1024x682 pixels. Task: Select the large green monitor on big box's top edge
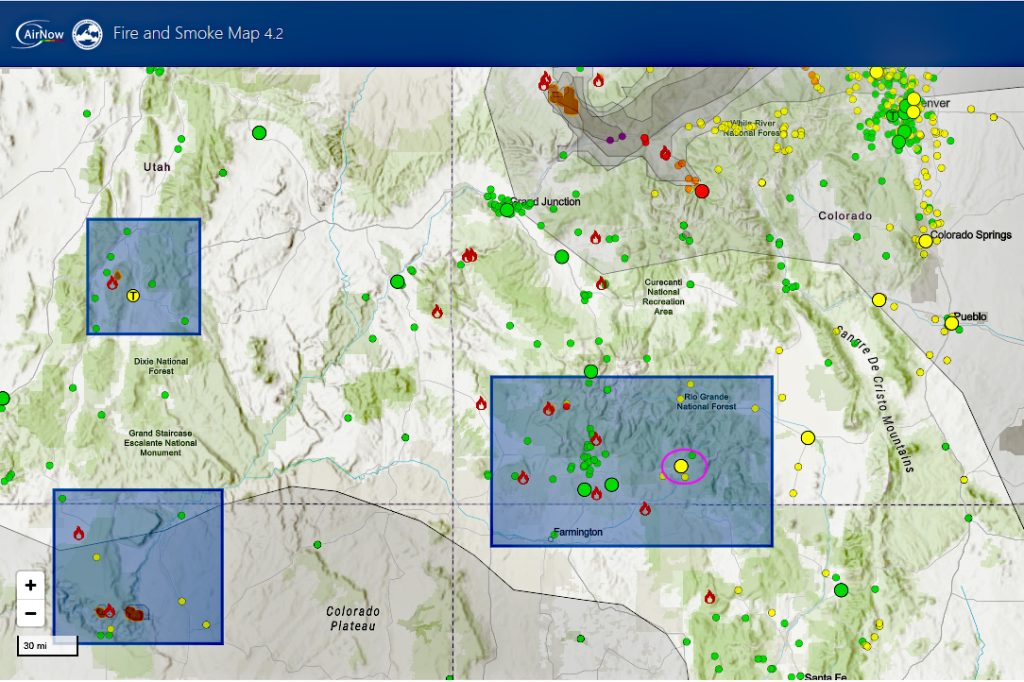(x=591, y=372)
